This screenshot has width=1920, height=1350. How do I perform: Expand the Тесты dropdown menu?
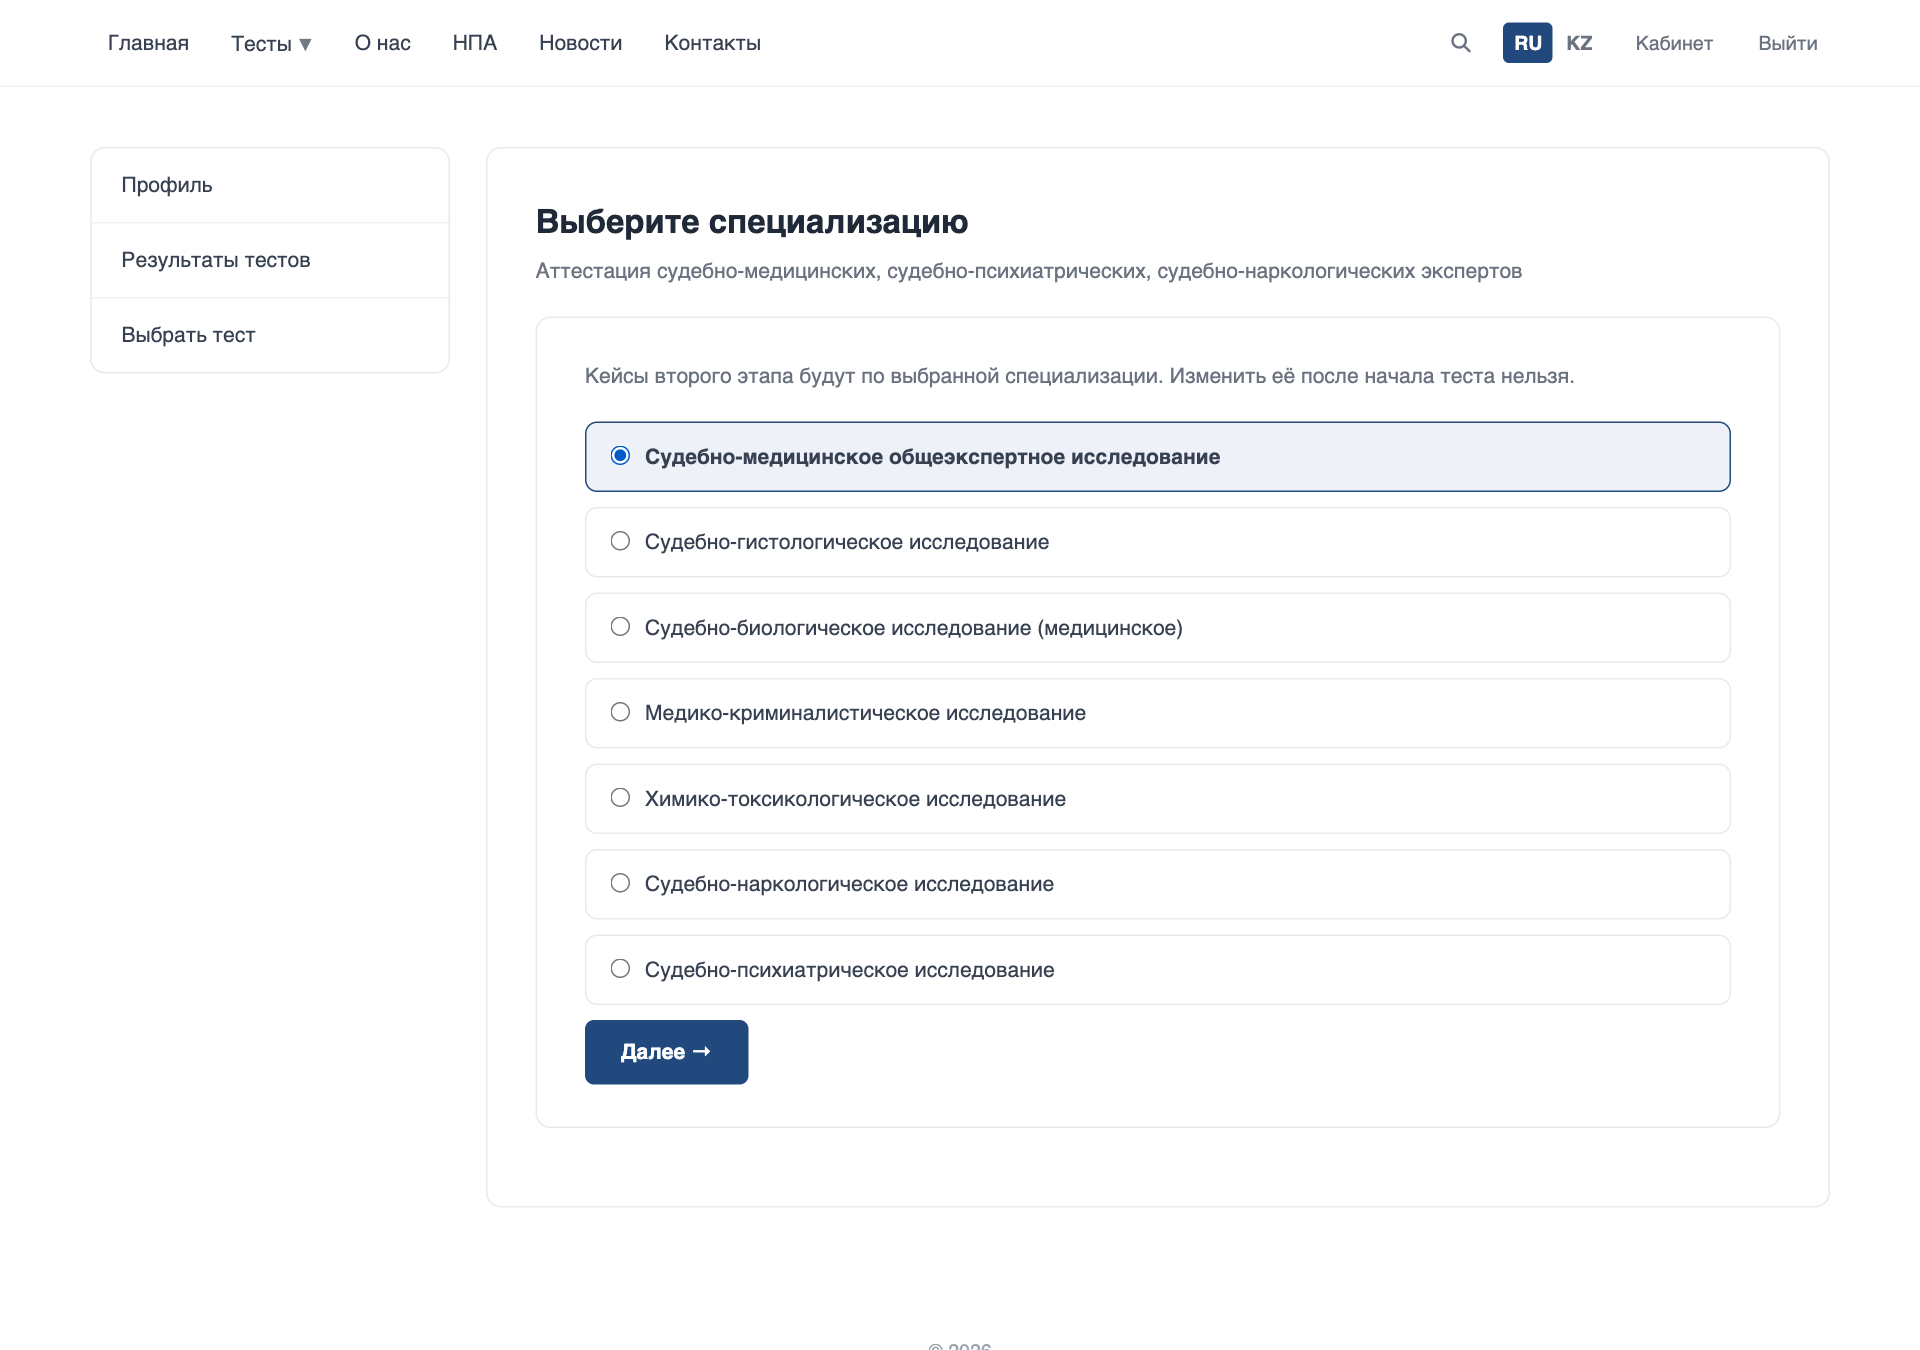coord(271,43)
